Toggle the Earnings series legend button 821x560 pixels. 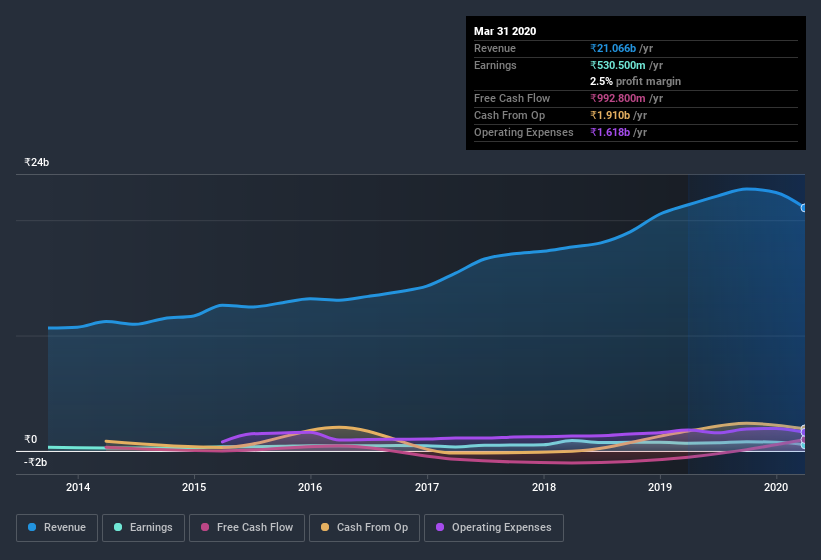[143, 528]
